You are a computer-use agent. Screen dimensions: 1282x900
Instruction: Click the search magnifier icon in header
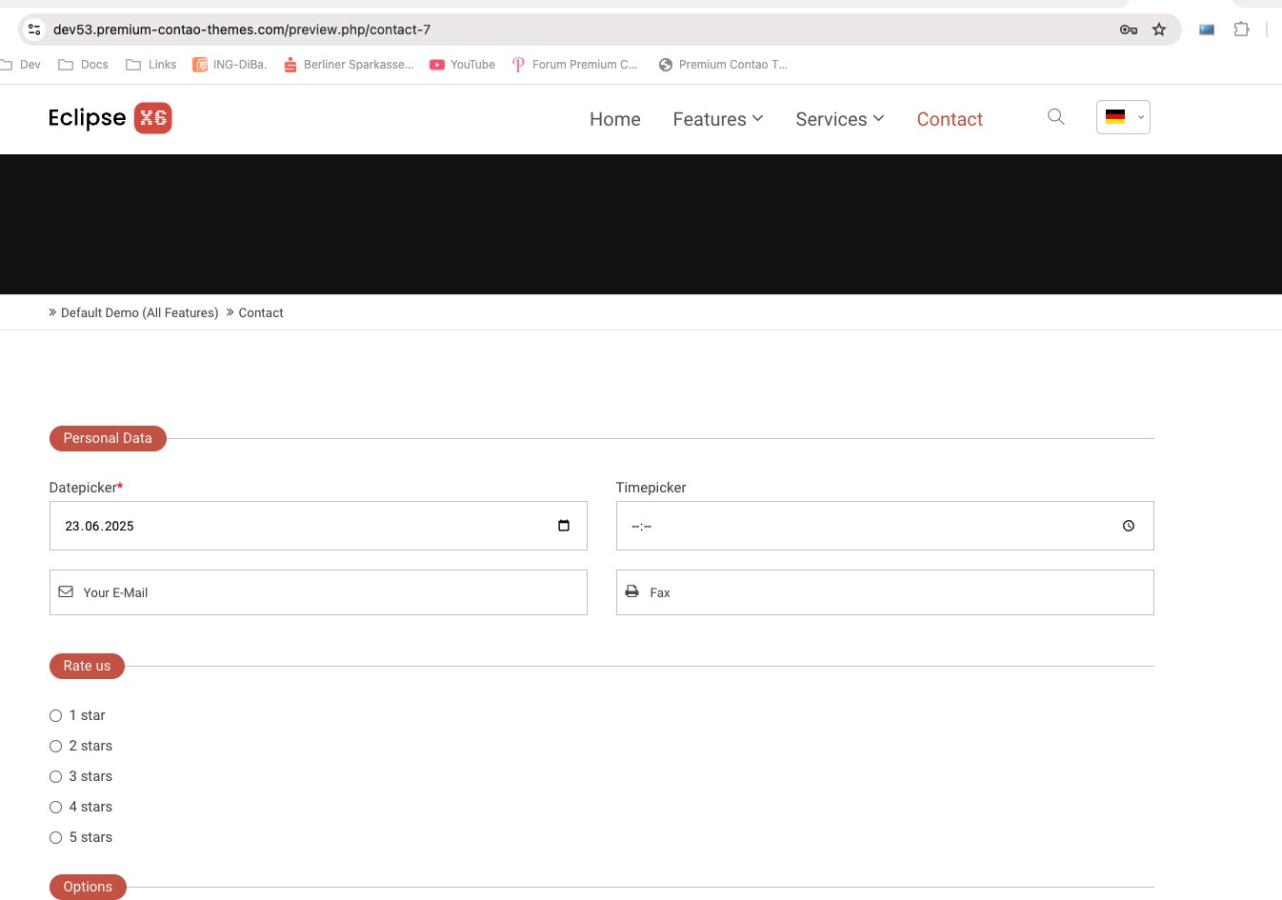coord(1055,117)
